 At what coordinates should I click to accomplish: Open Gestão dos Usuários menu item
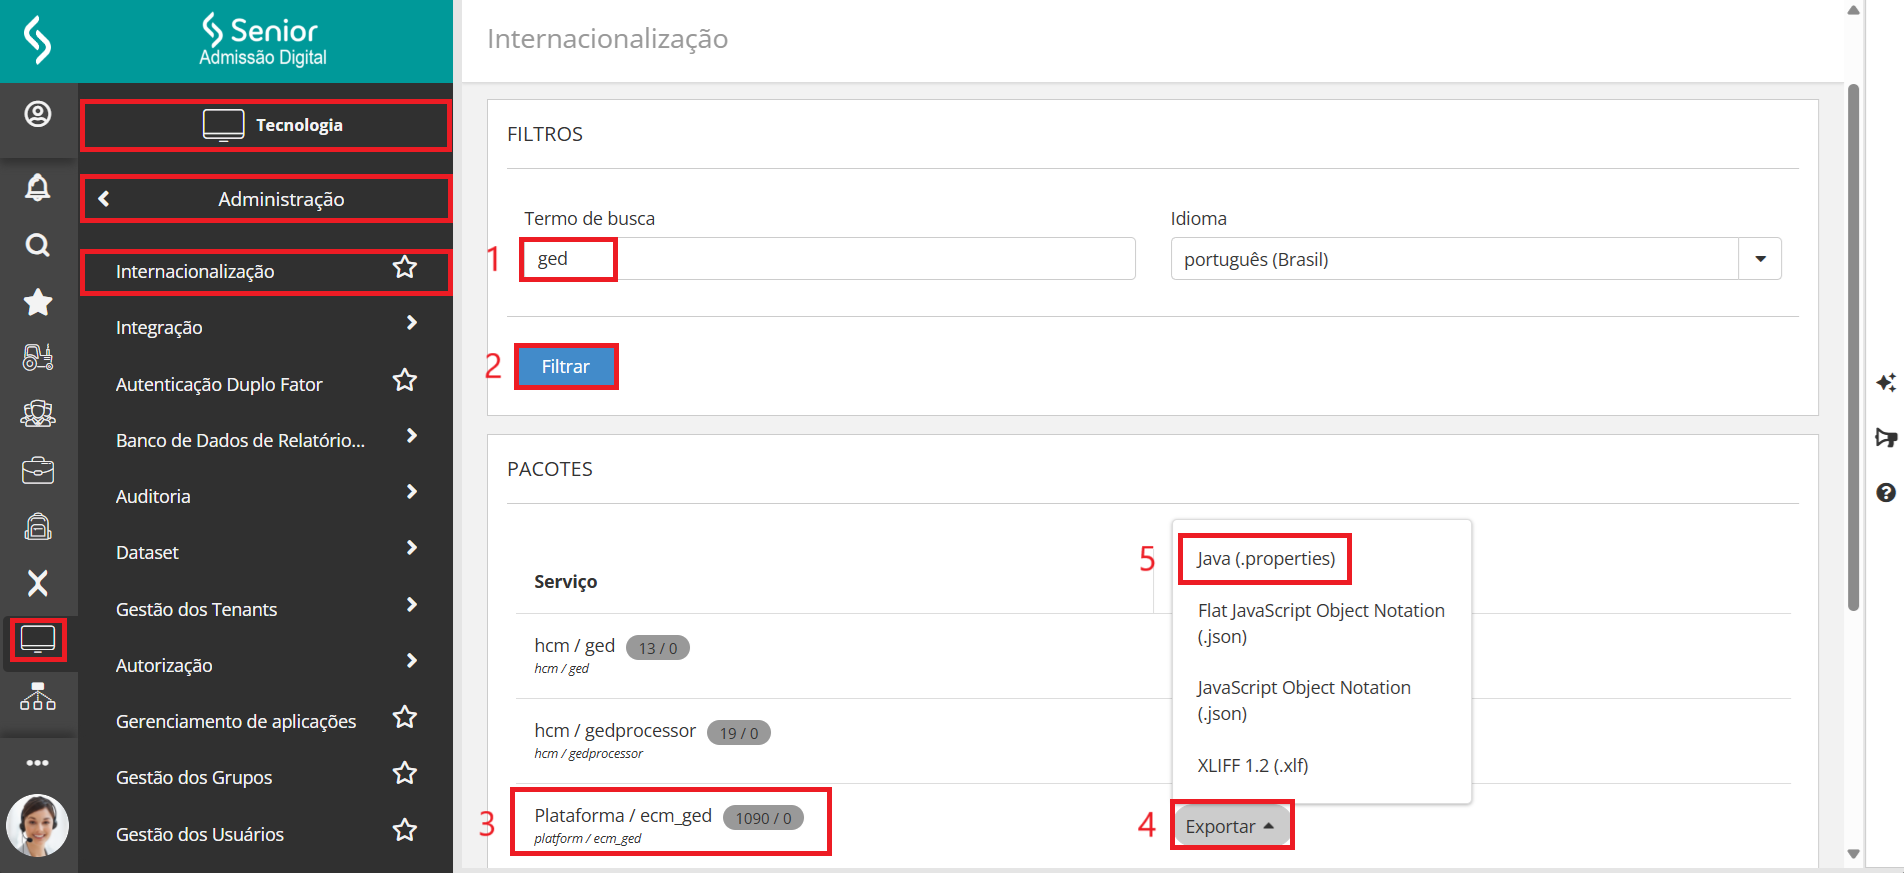(200, 834)
